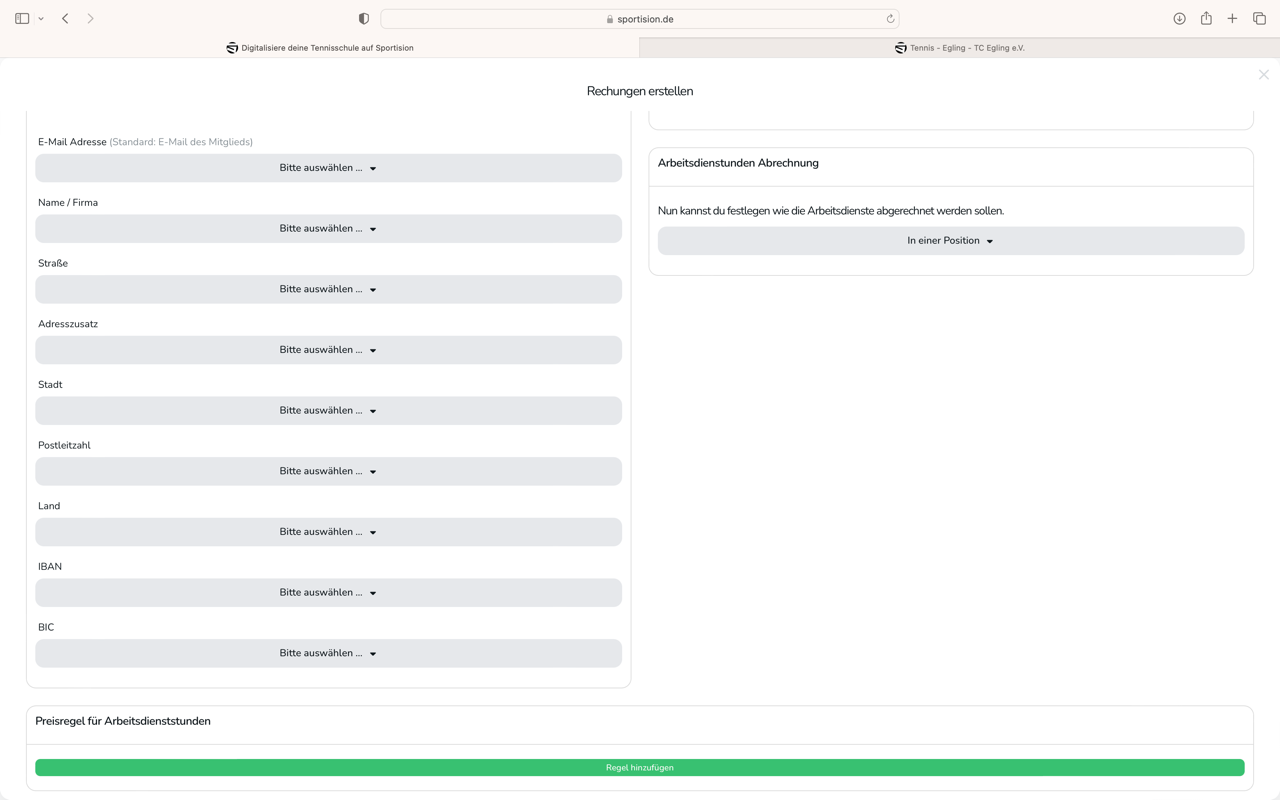Add a new tab with the plus icon
The height and width of the screenshot is (800, 1280).
tap(1233, 19)
